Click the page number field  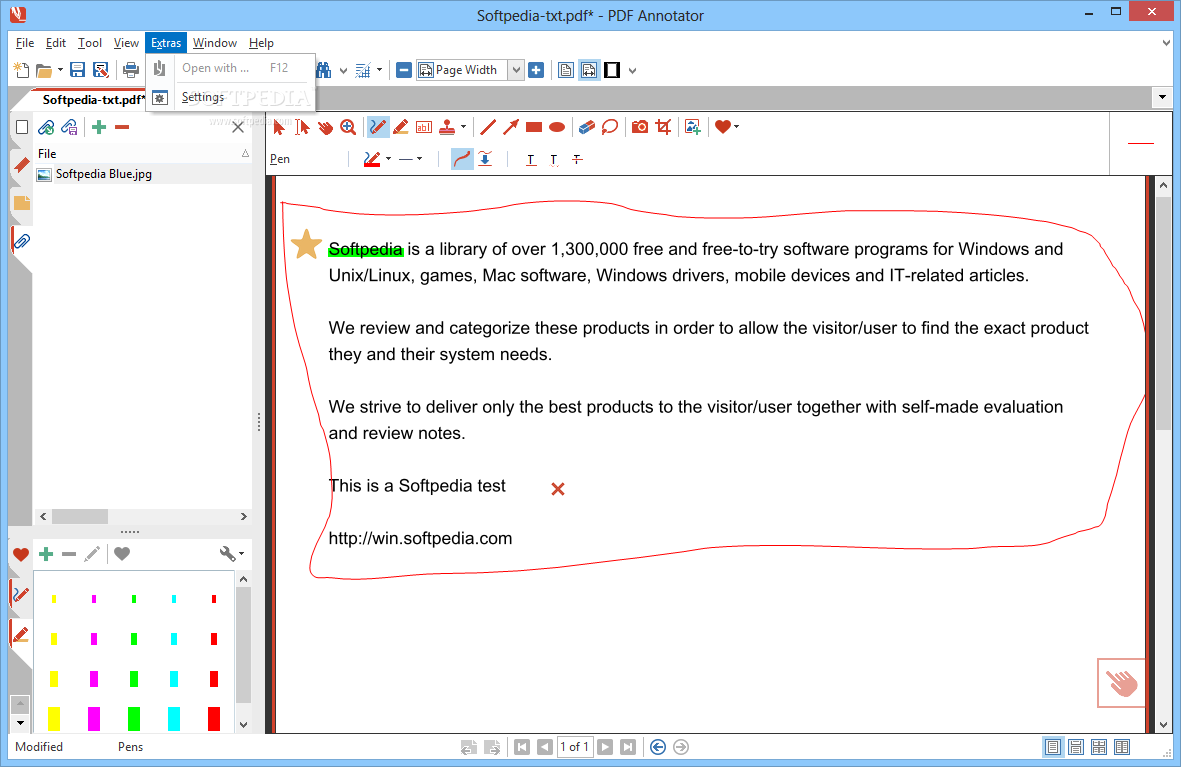pyautogui.click(x=575, y=747)
